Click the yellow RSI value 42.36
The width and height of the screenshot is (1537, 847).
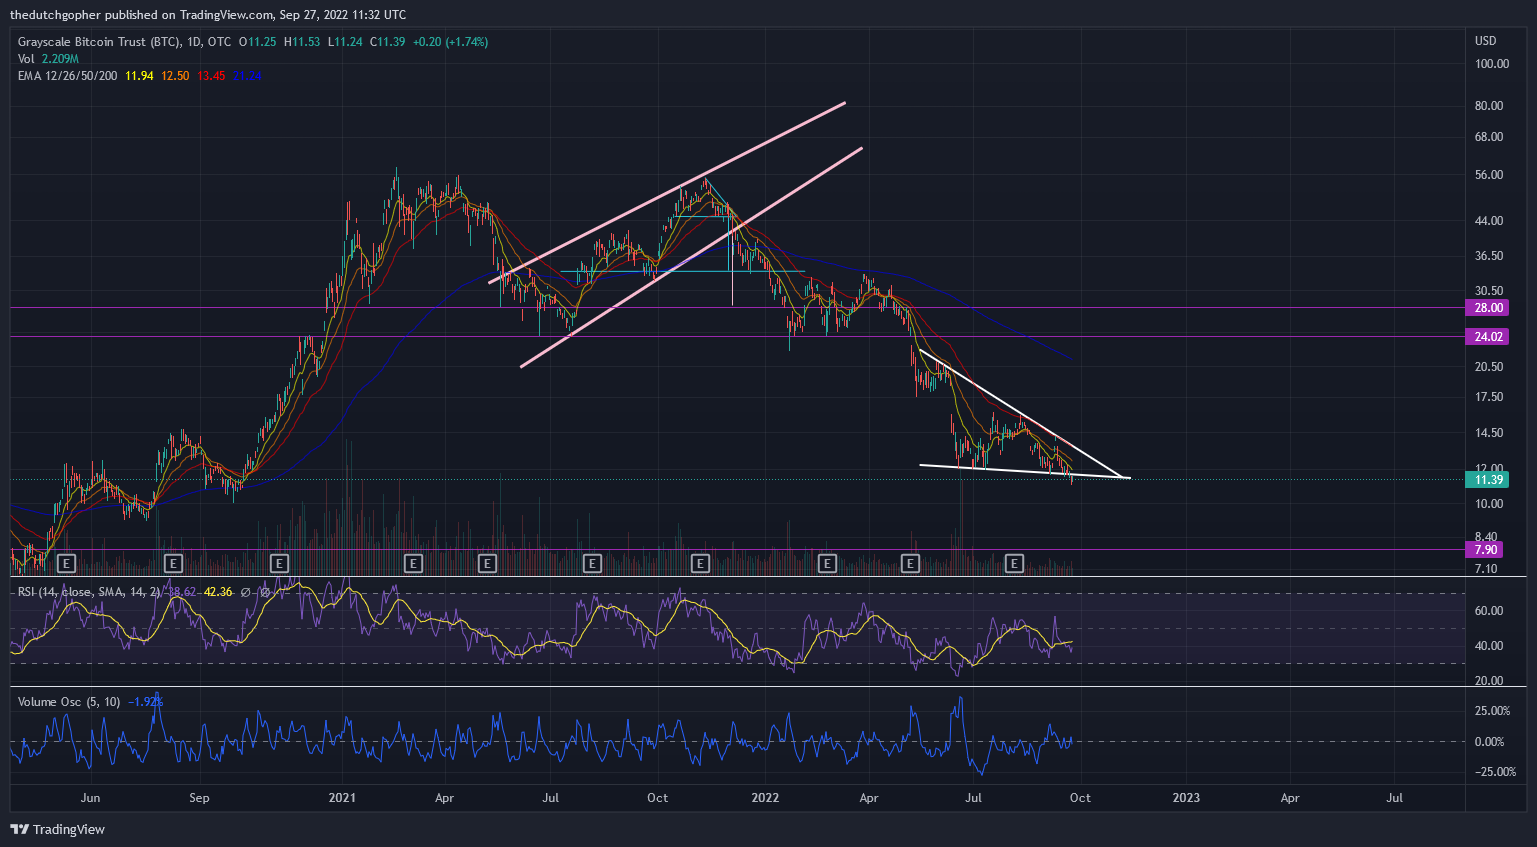[218, 592]
